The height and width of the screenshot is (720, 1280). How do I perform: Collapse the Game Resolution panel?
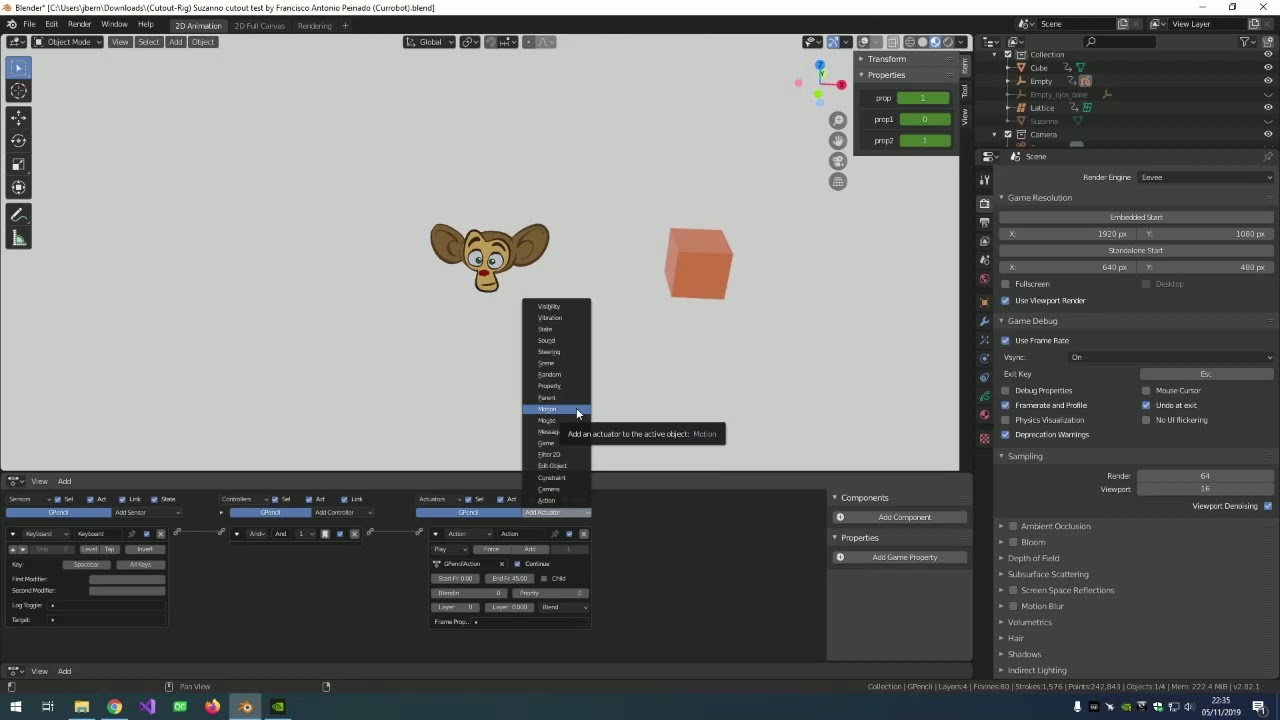(1001, 198)
